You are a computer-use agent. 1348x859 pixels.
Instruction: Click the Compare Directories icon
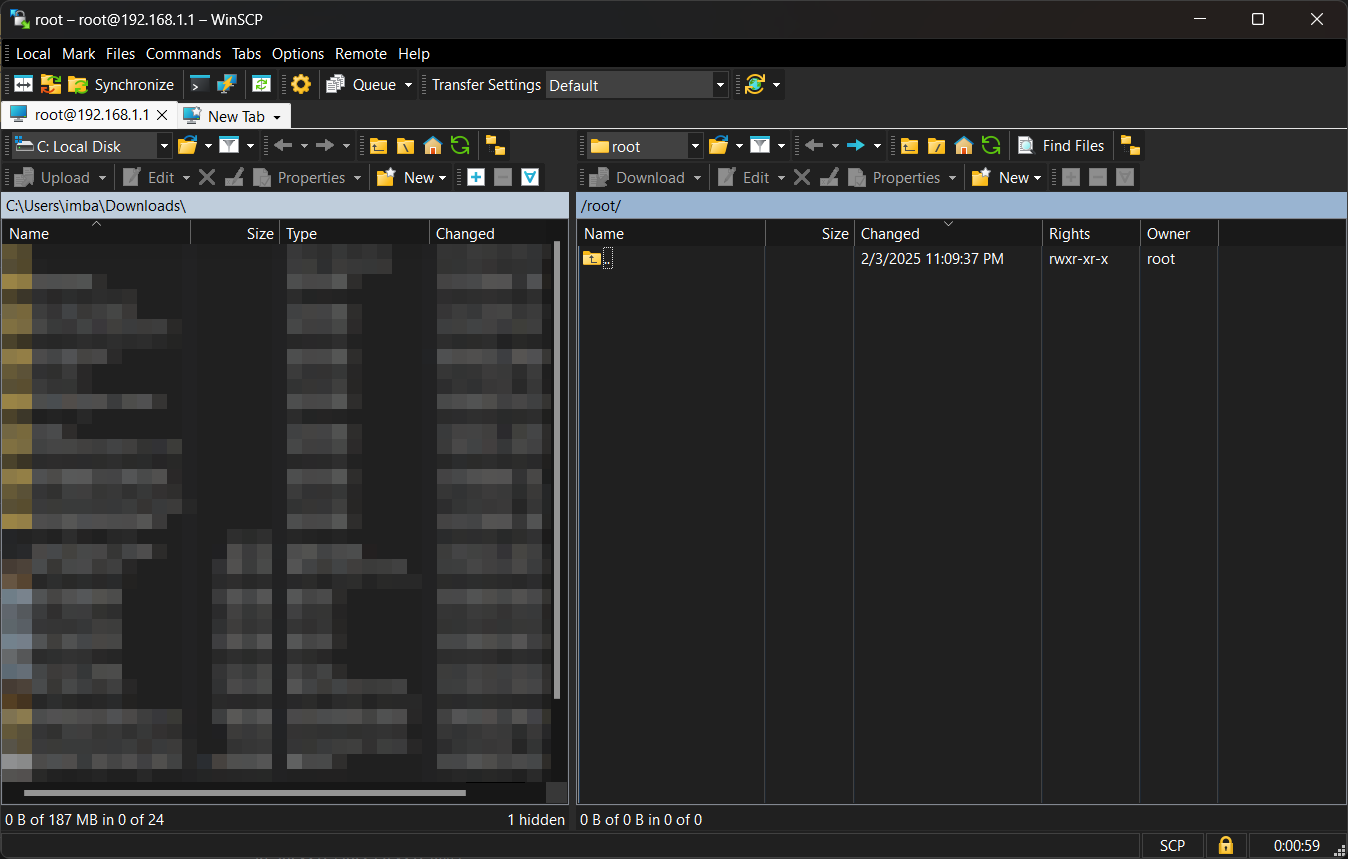(x=25, y=85)
